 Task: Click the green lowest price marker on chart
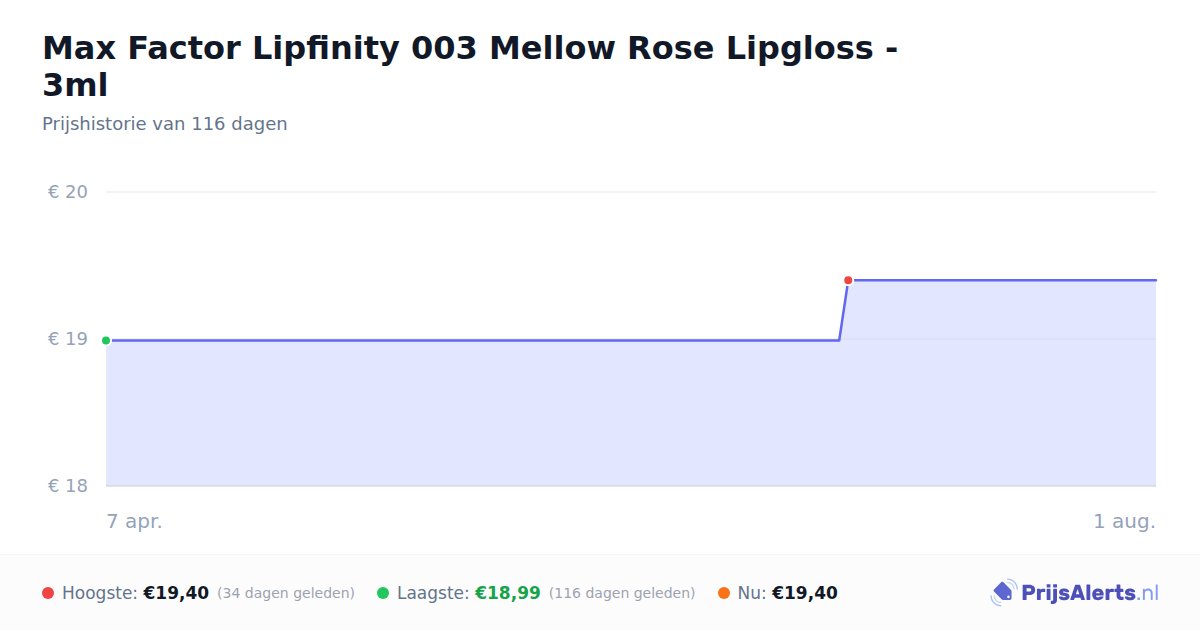click(x=106, y=340)
